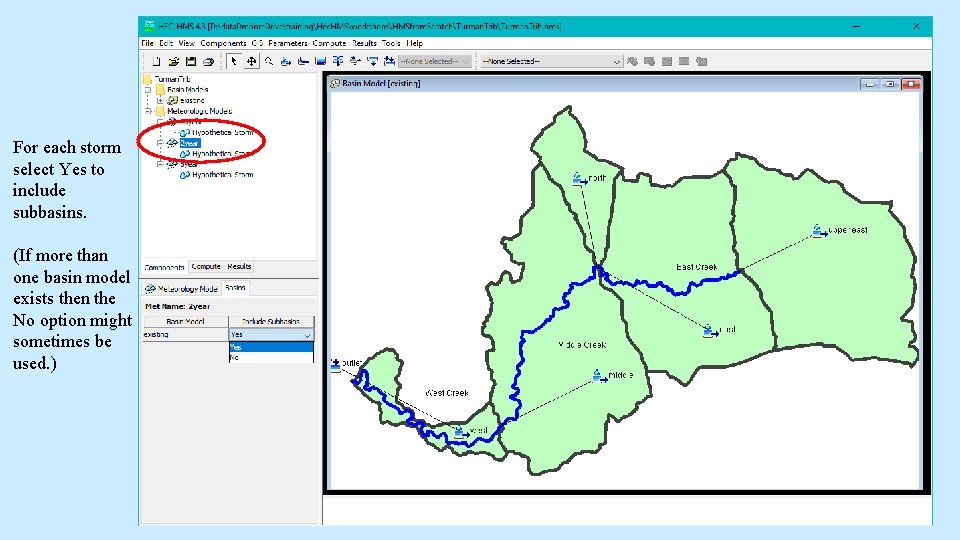Image resolution: width=960 pixels, height=540 pixels.
Task: Select the last Hypothetical Storm tree item
Action: point(222,174)
